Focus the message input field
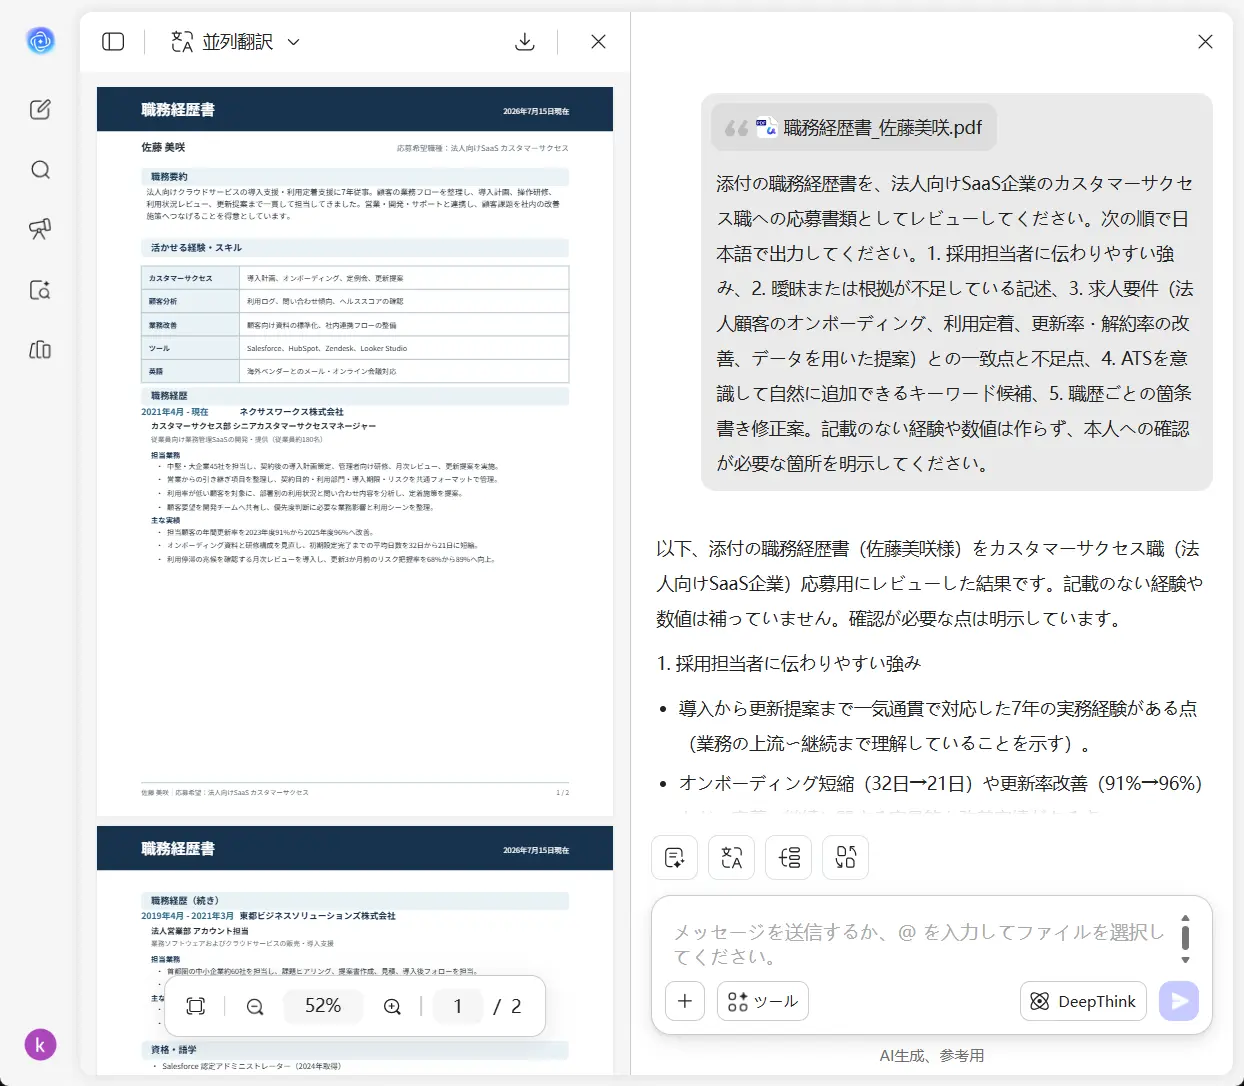Image resolution: width=1244 pixels, height=1086 pixels. pos(918,944)
